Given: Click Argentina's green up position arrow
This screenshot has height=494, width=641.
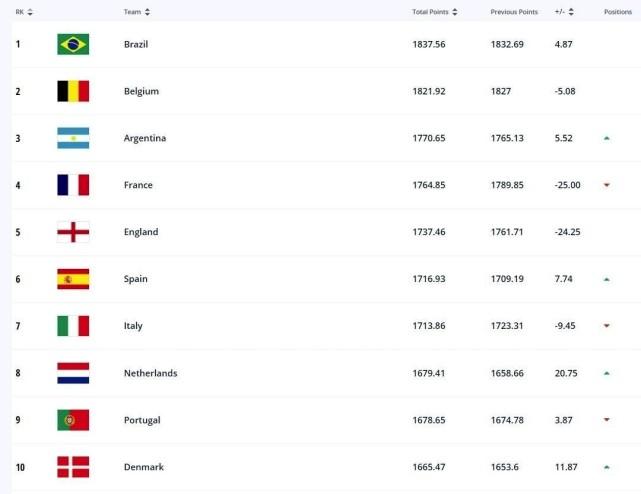Looking at the screenshot, I should pos(607,138).
